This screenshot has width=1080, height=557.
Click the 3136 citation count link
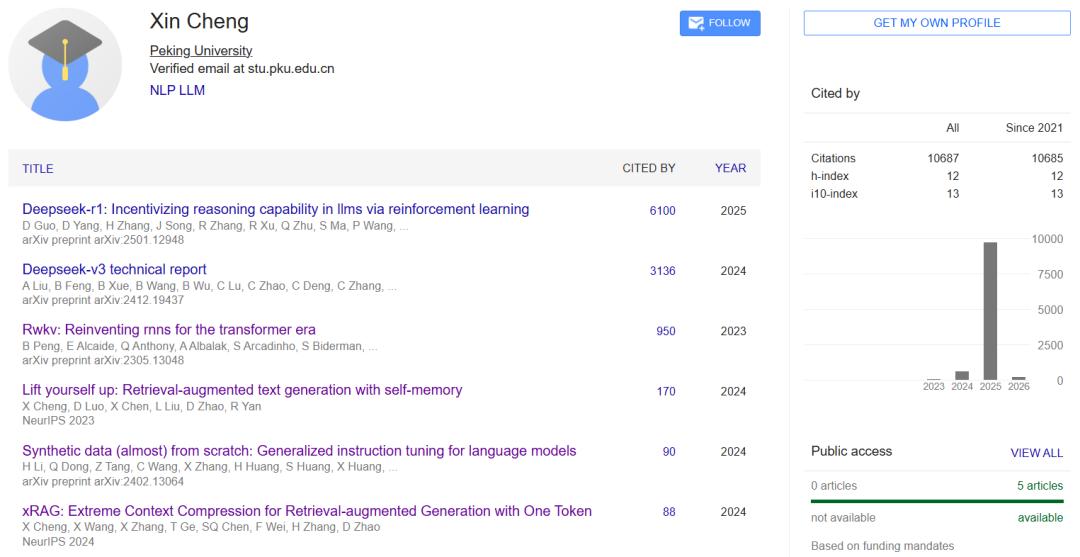coord(662,271)
